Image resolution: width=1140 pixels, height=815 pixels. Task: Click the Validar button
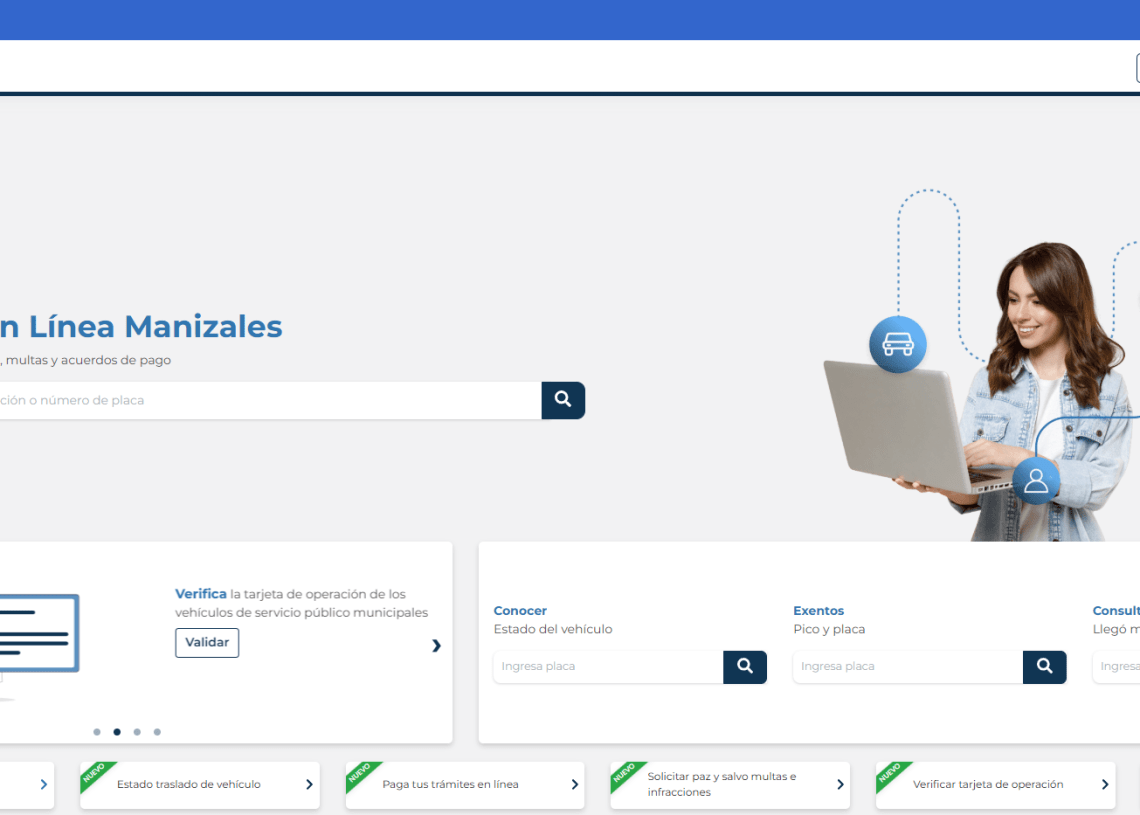(207, 643)
